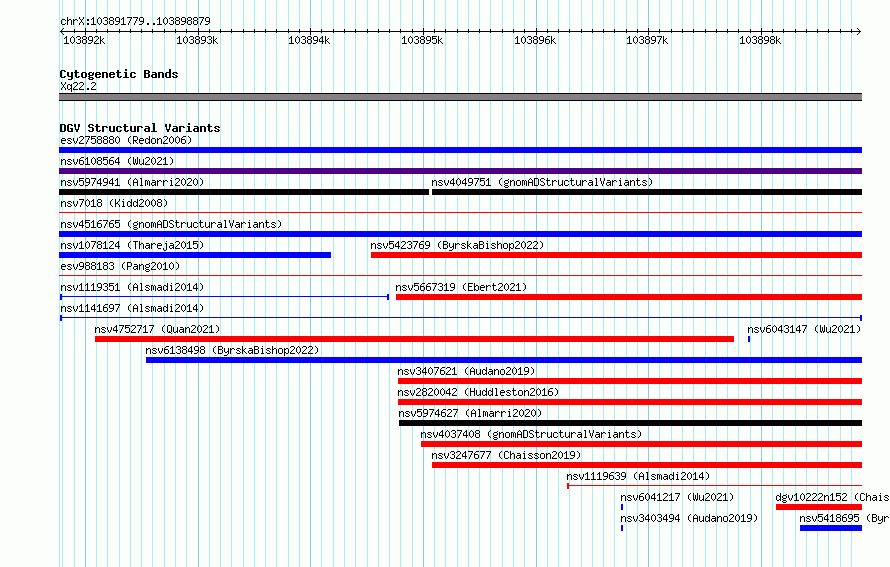Viewport: 890px width, 567px height.
Task: Click the black nsv5974627 variant bar
Action: point(631,423)
